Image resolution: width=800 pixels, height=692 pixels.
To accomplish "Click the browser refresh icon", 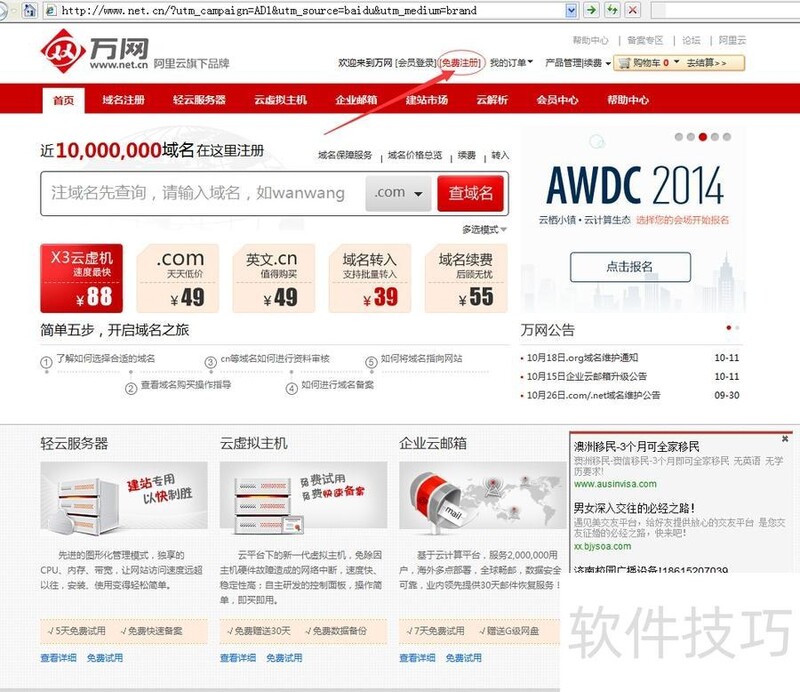I will click(x=612, y=9).
